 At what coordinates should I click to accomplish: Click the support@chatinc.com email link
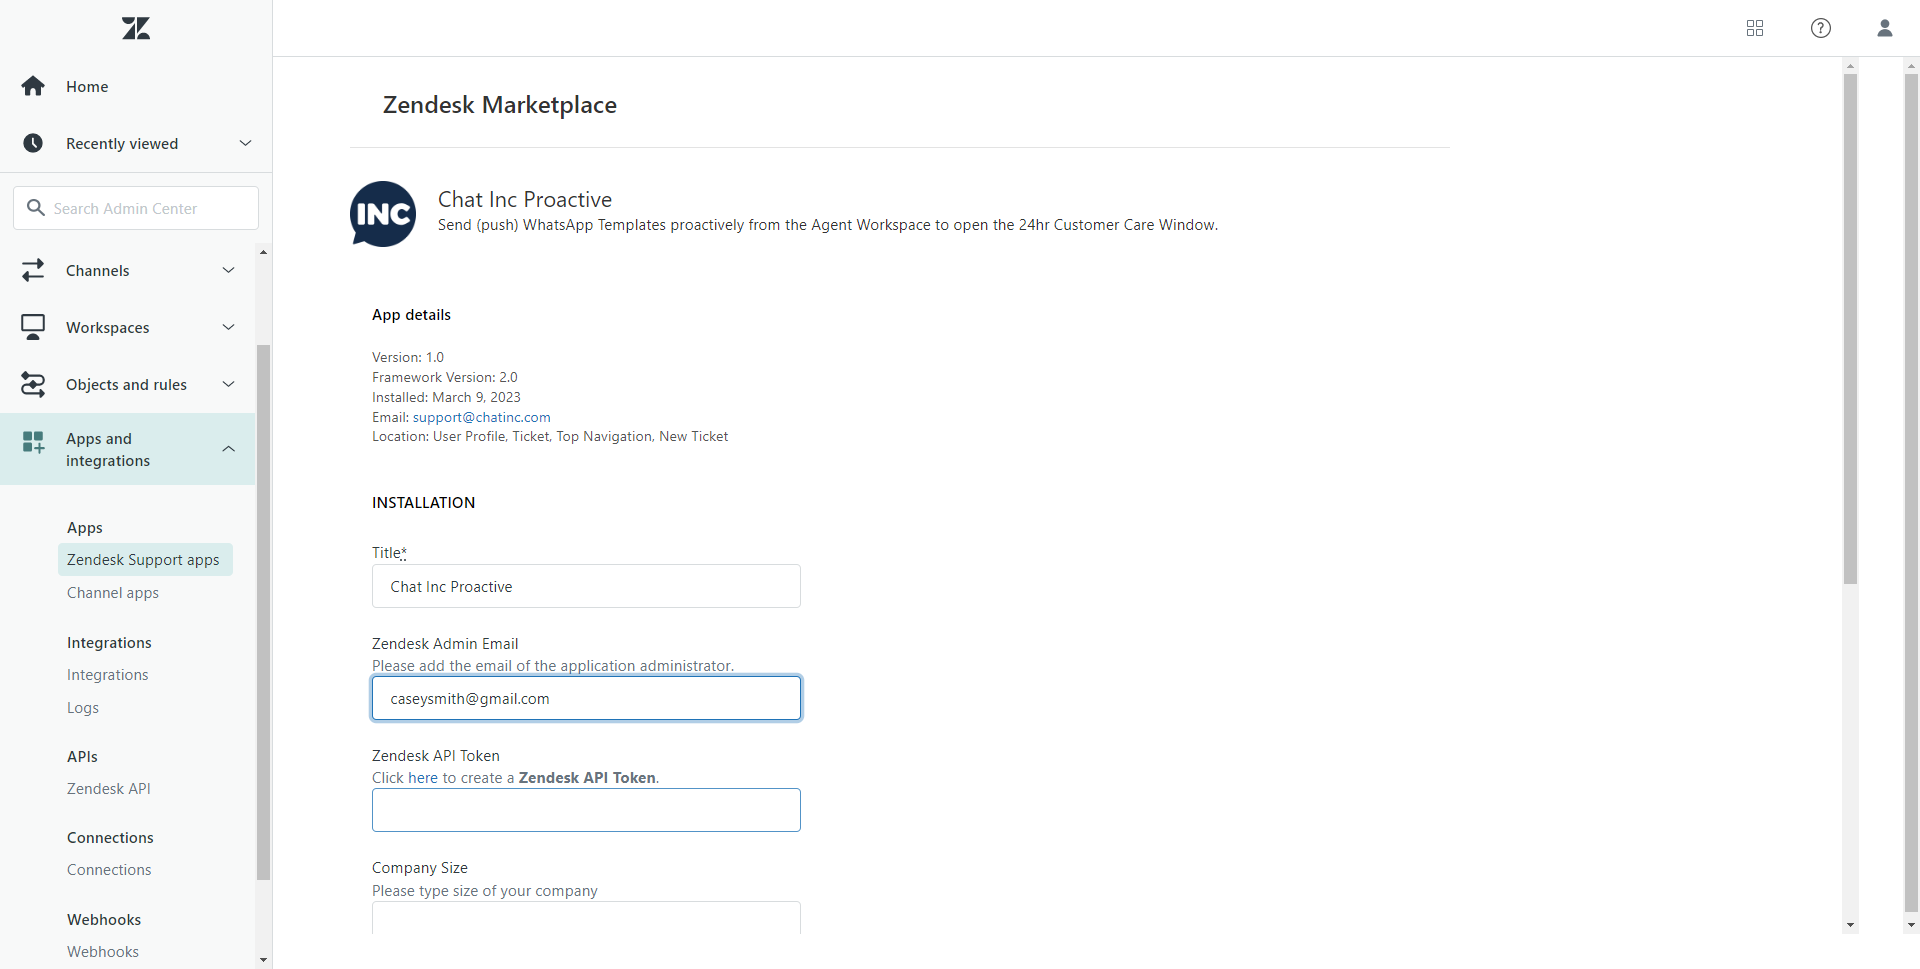pos(481,417)
